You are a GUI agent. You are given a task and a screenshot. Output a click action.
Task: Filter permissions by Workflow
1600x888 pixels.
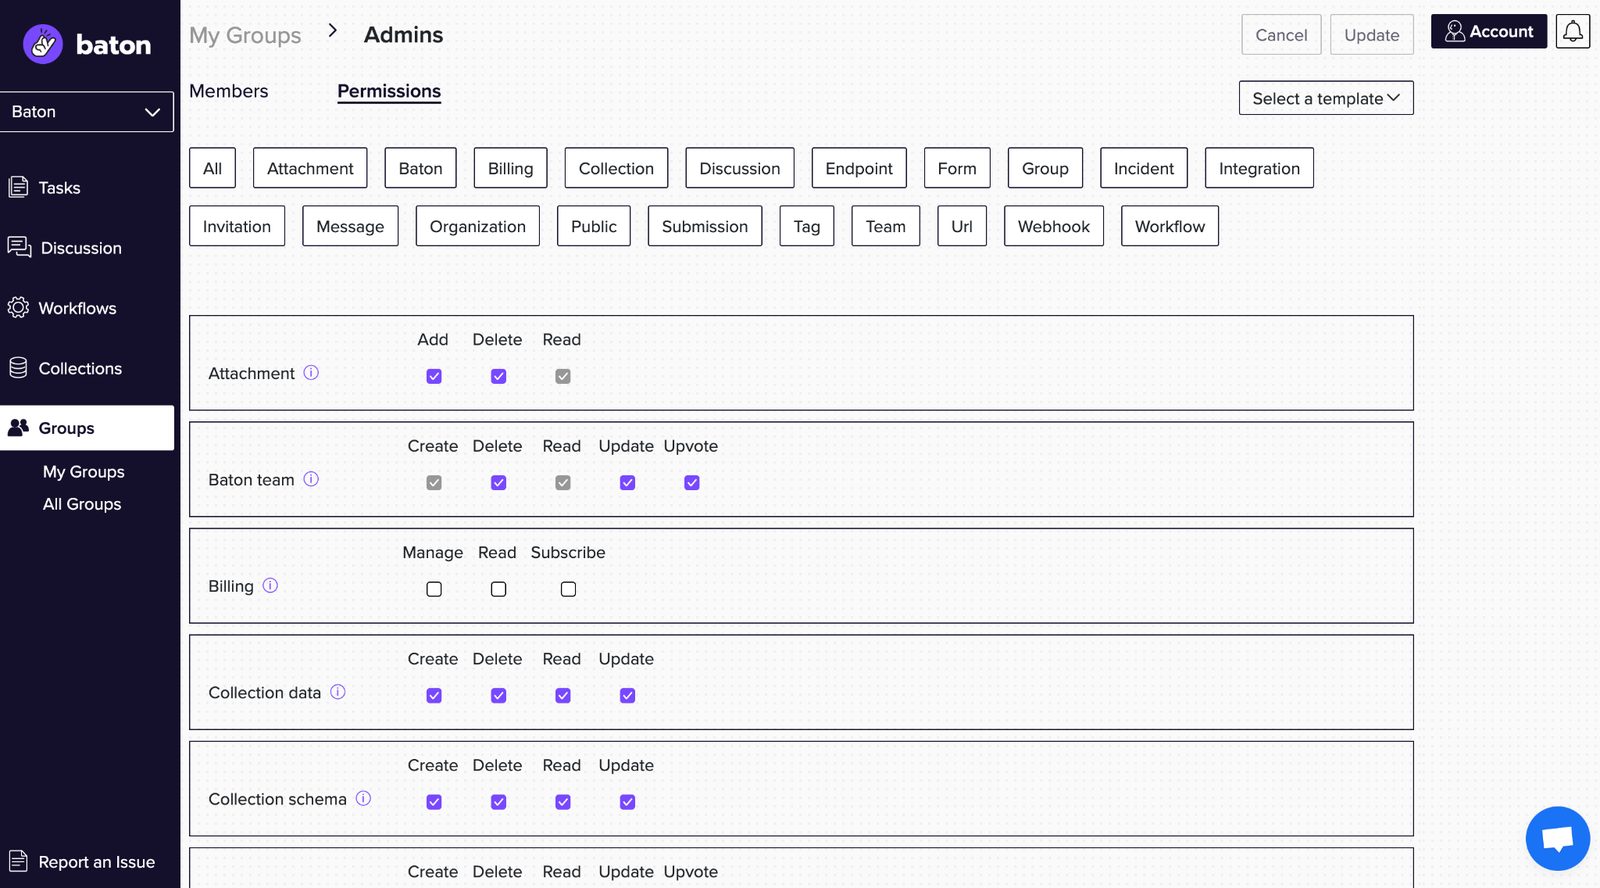(1170, 226)
